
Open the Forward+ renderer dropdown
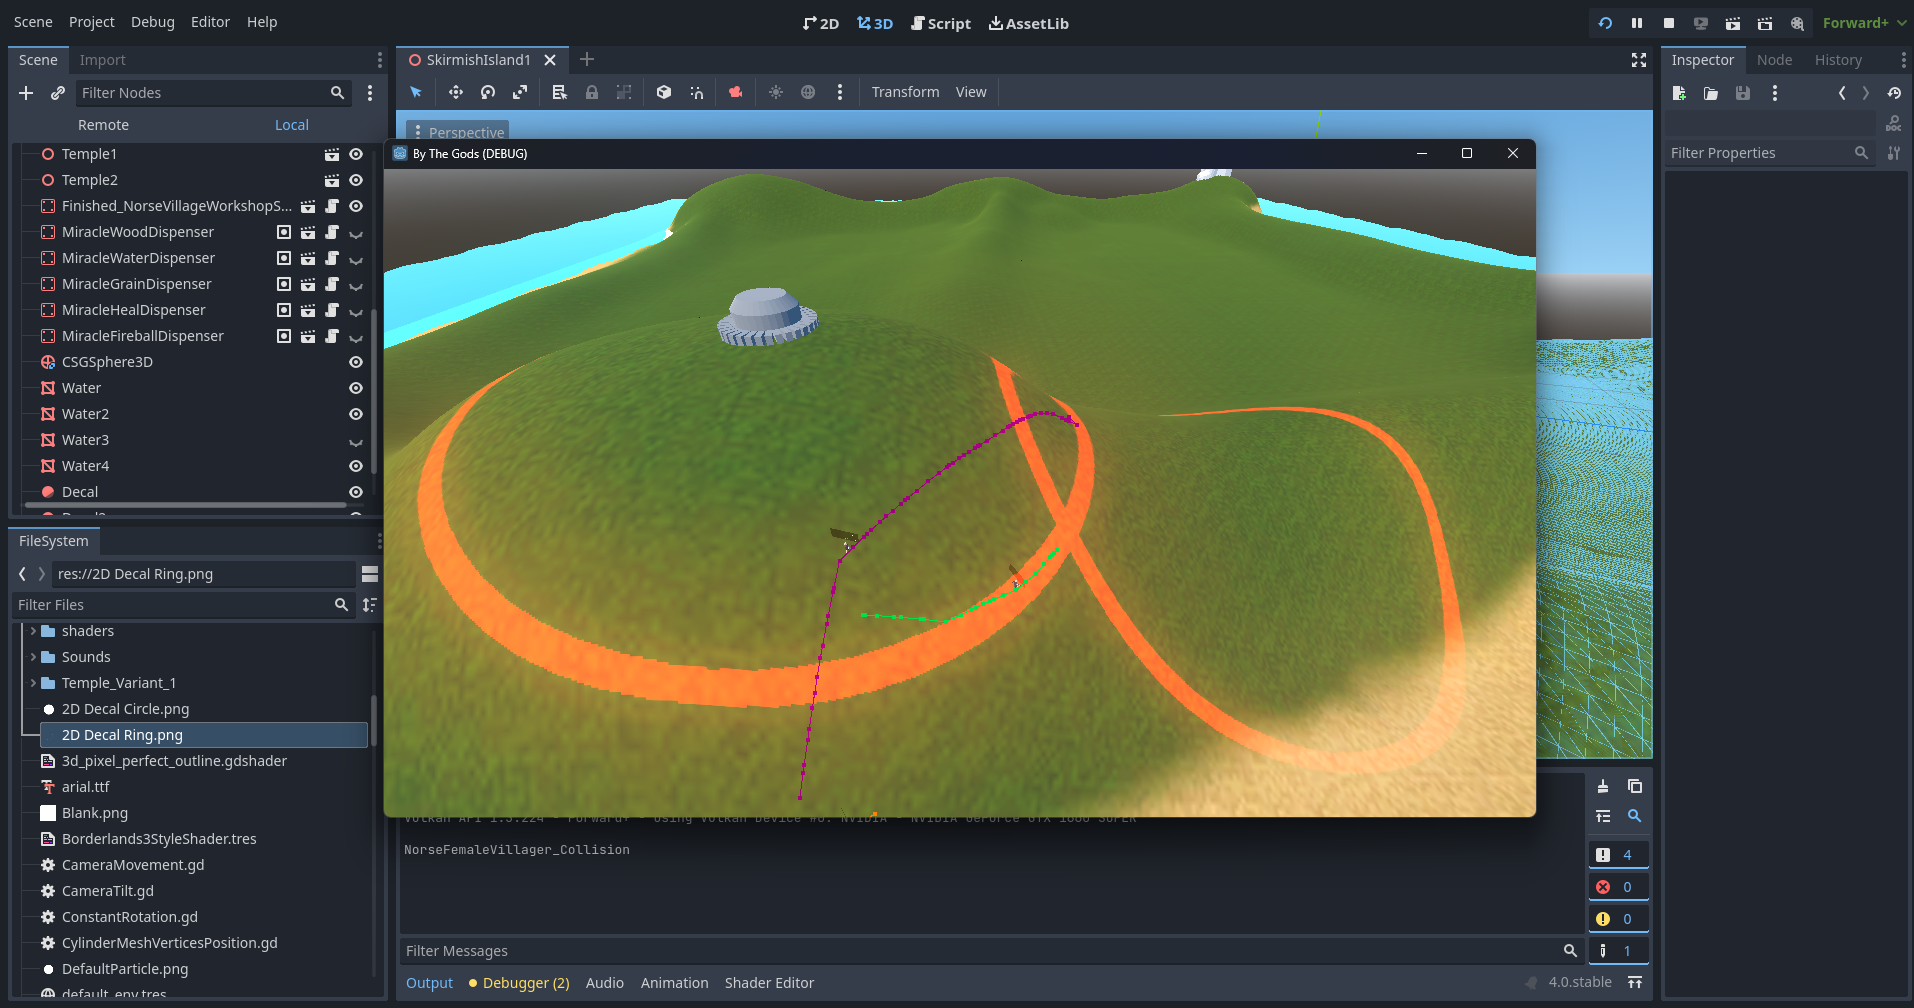tap(1864, 23)
